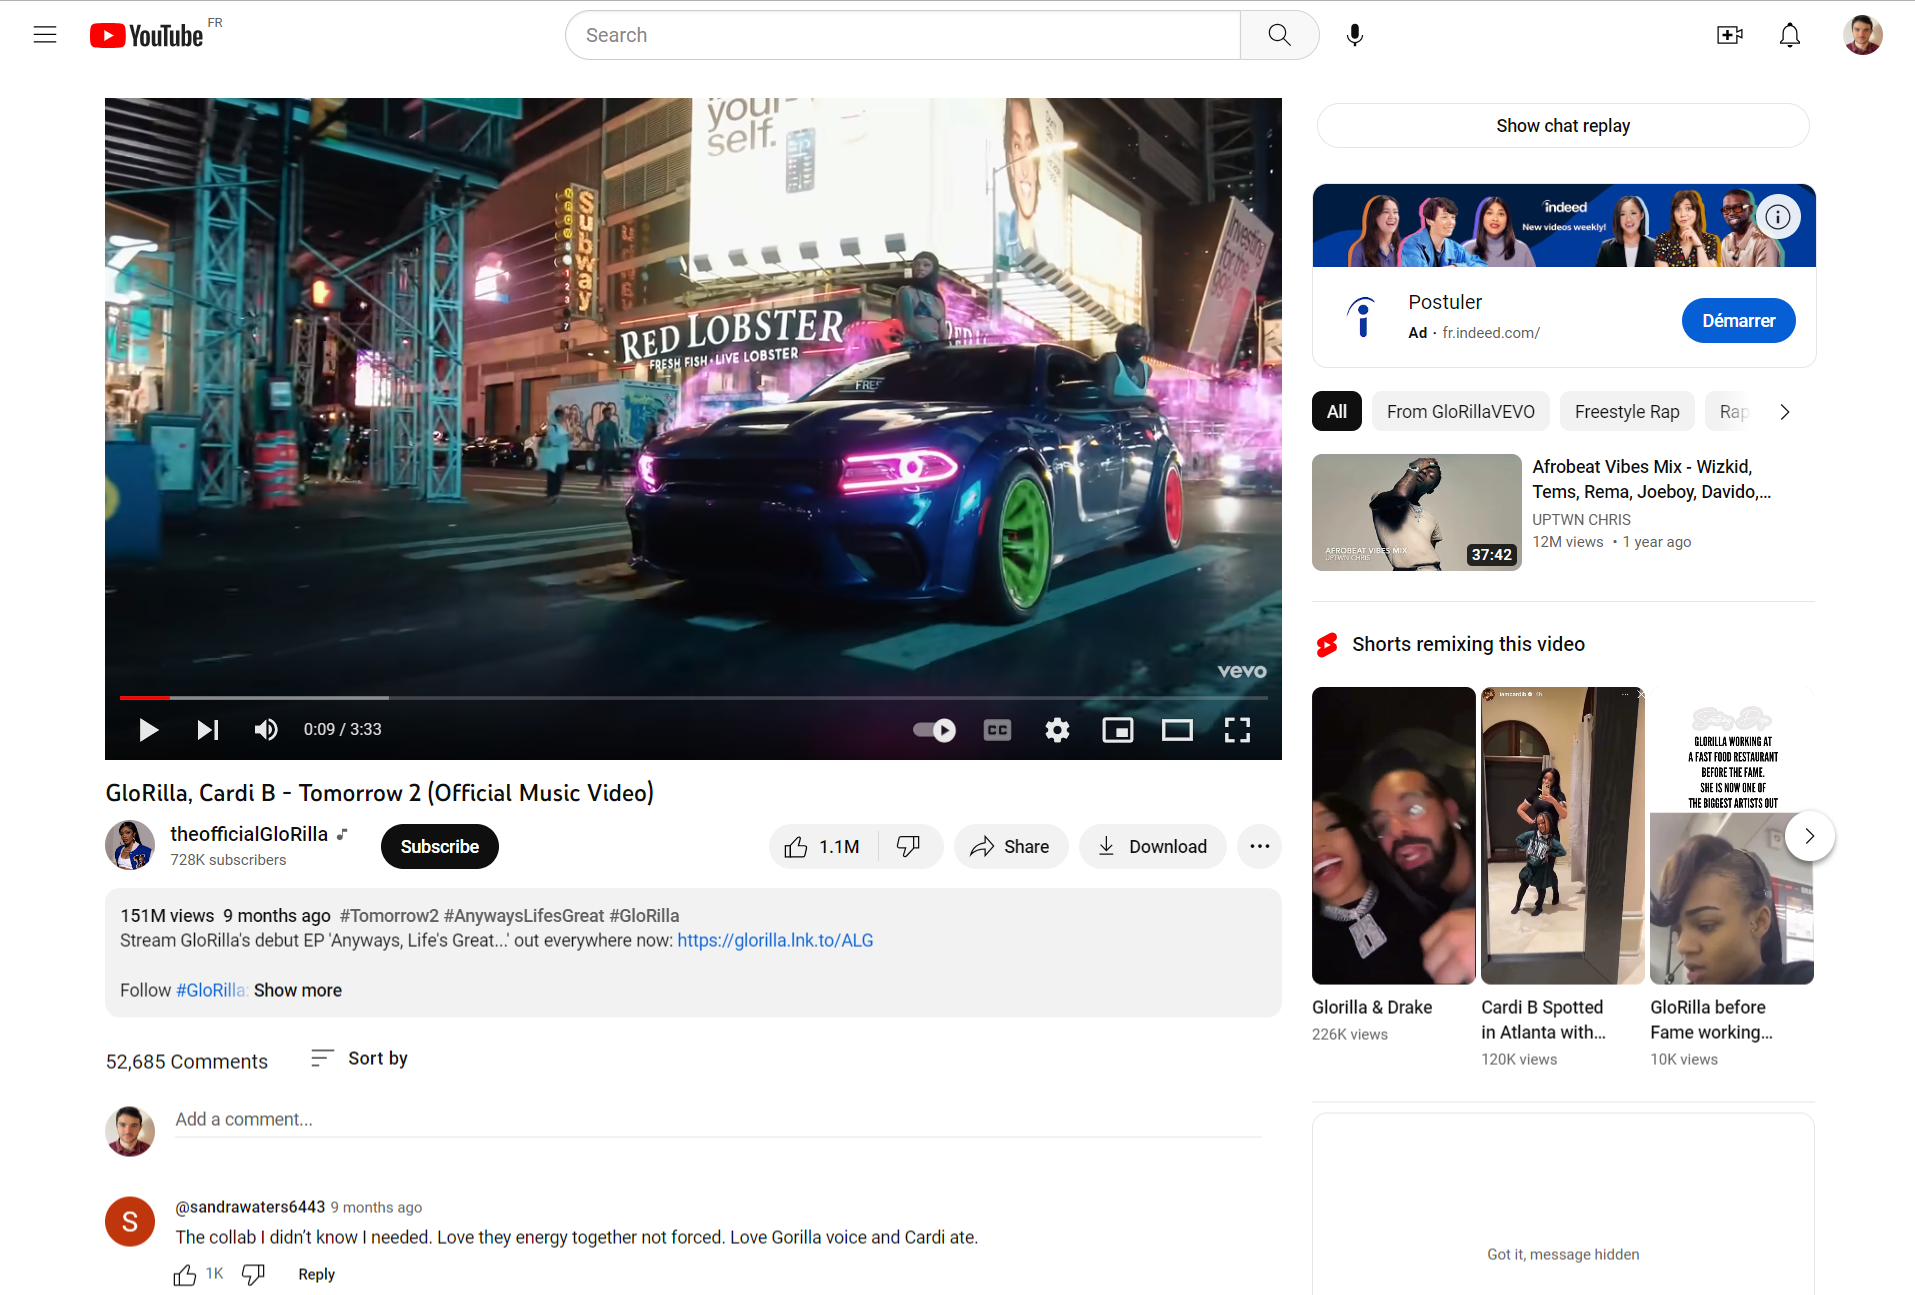This screenshot has width=1915, height=1295.
Task: Reply to the sandrawaters6443 comment
Action: [316, 1275]
